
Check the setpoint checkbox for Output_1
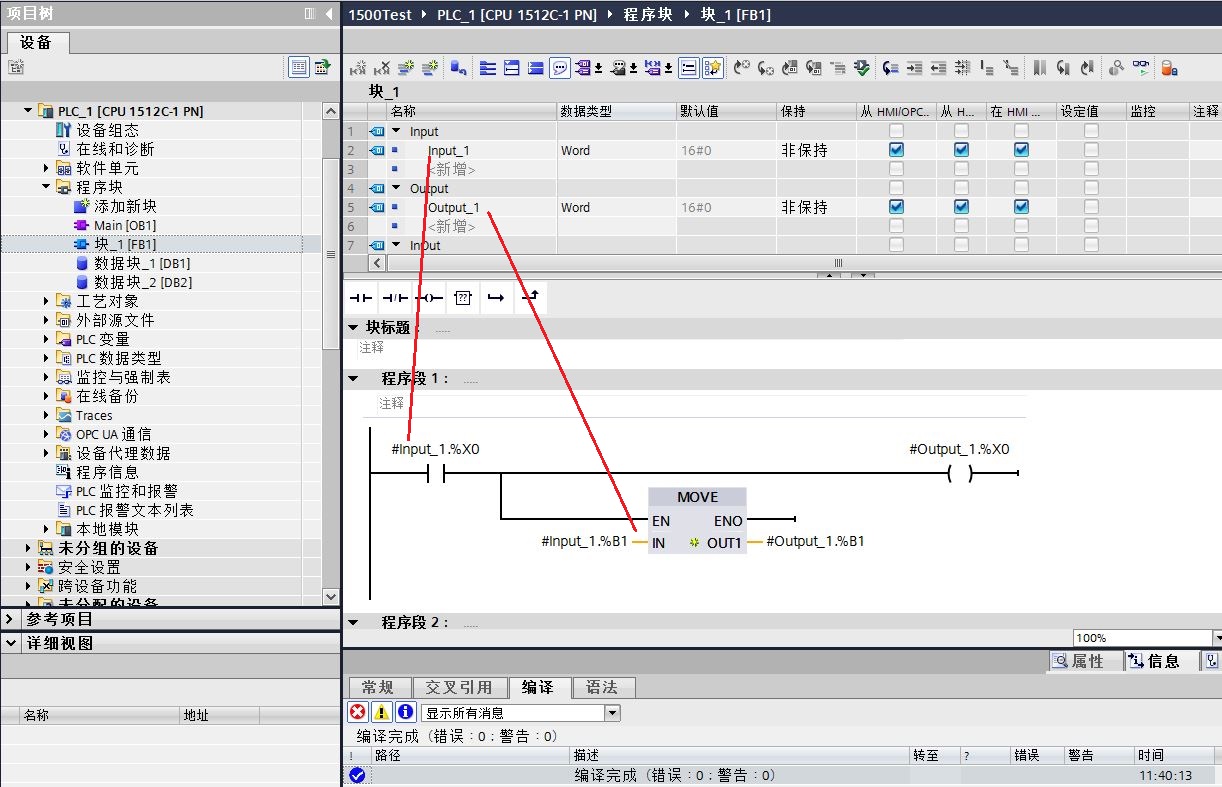[1091, 207]
